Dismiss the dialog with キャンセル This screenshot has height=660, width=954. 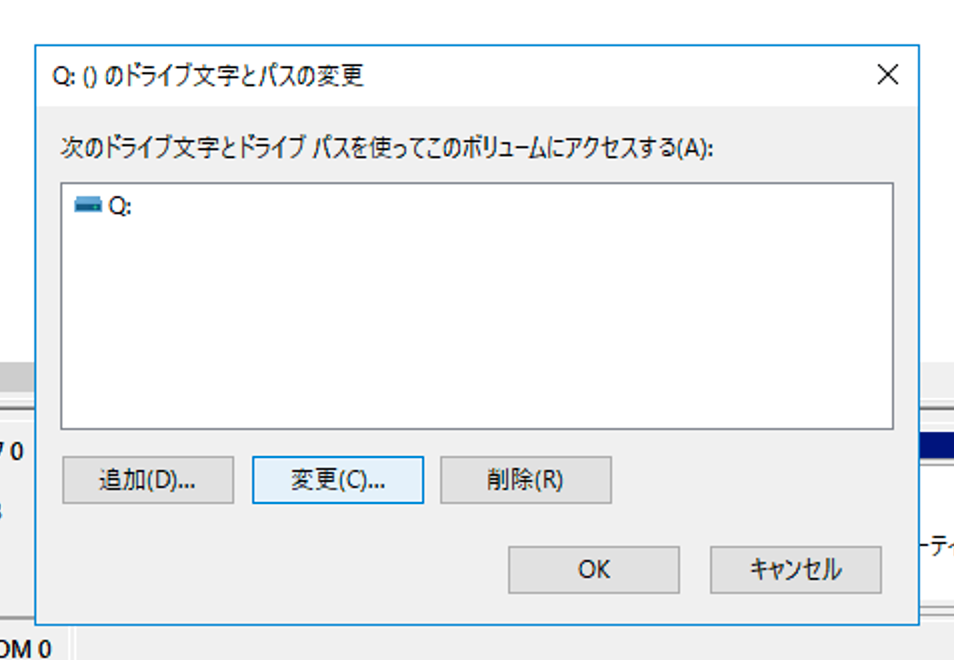point(796,569)
